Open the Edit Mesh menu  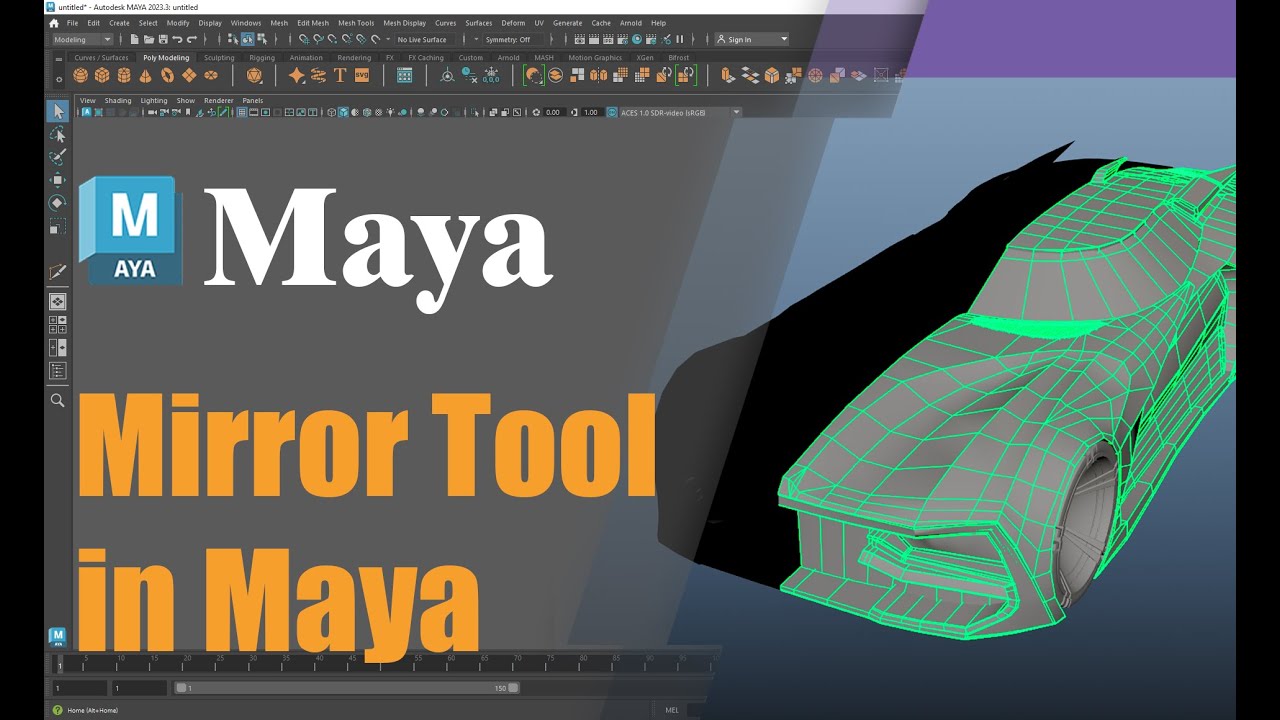tap(312, 23)
